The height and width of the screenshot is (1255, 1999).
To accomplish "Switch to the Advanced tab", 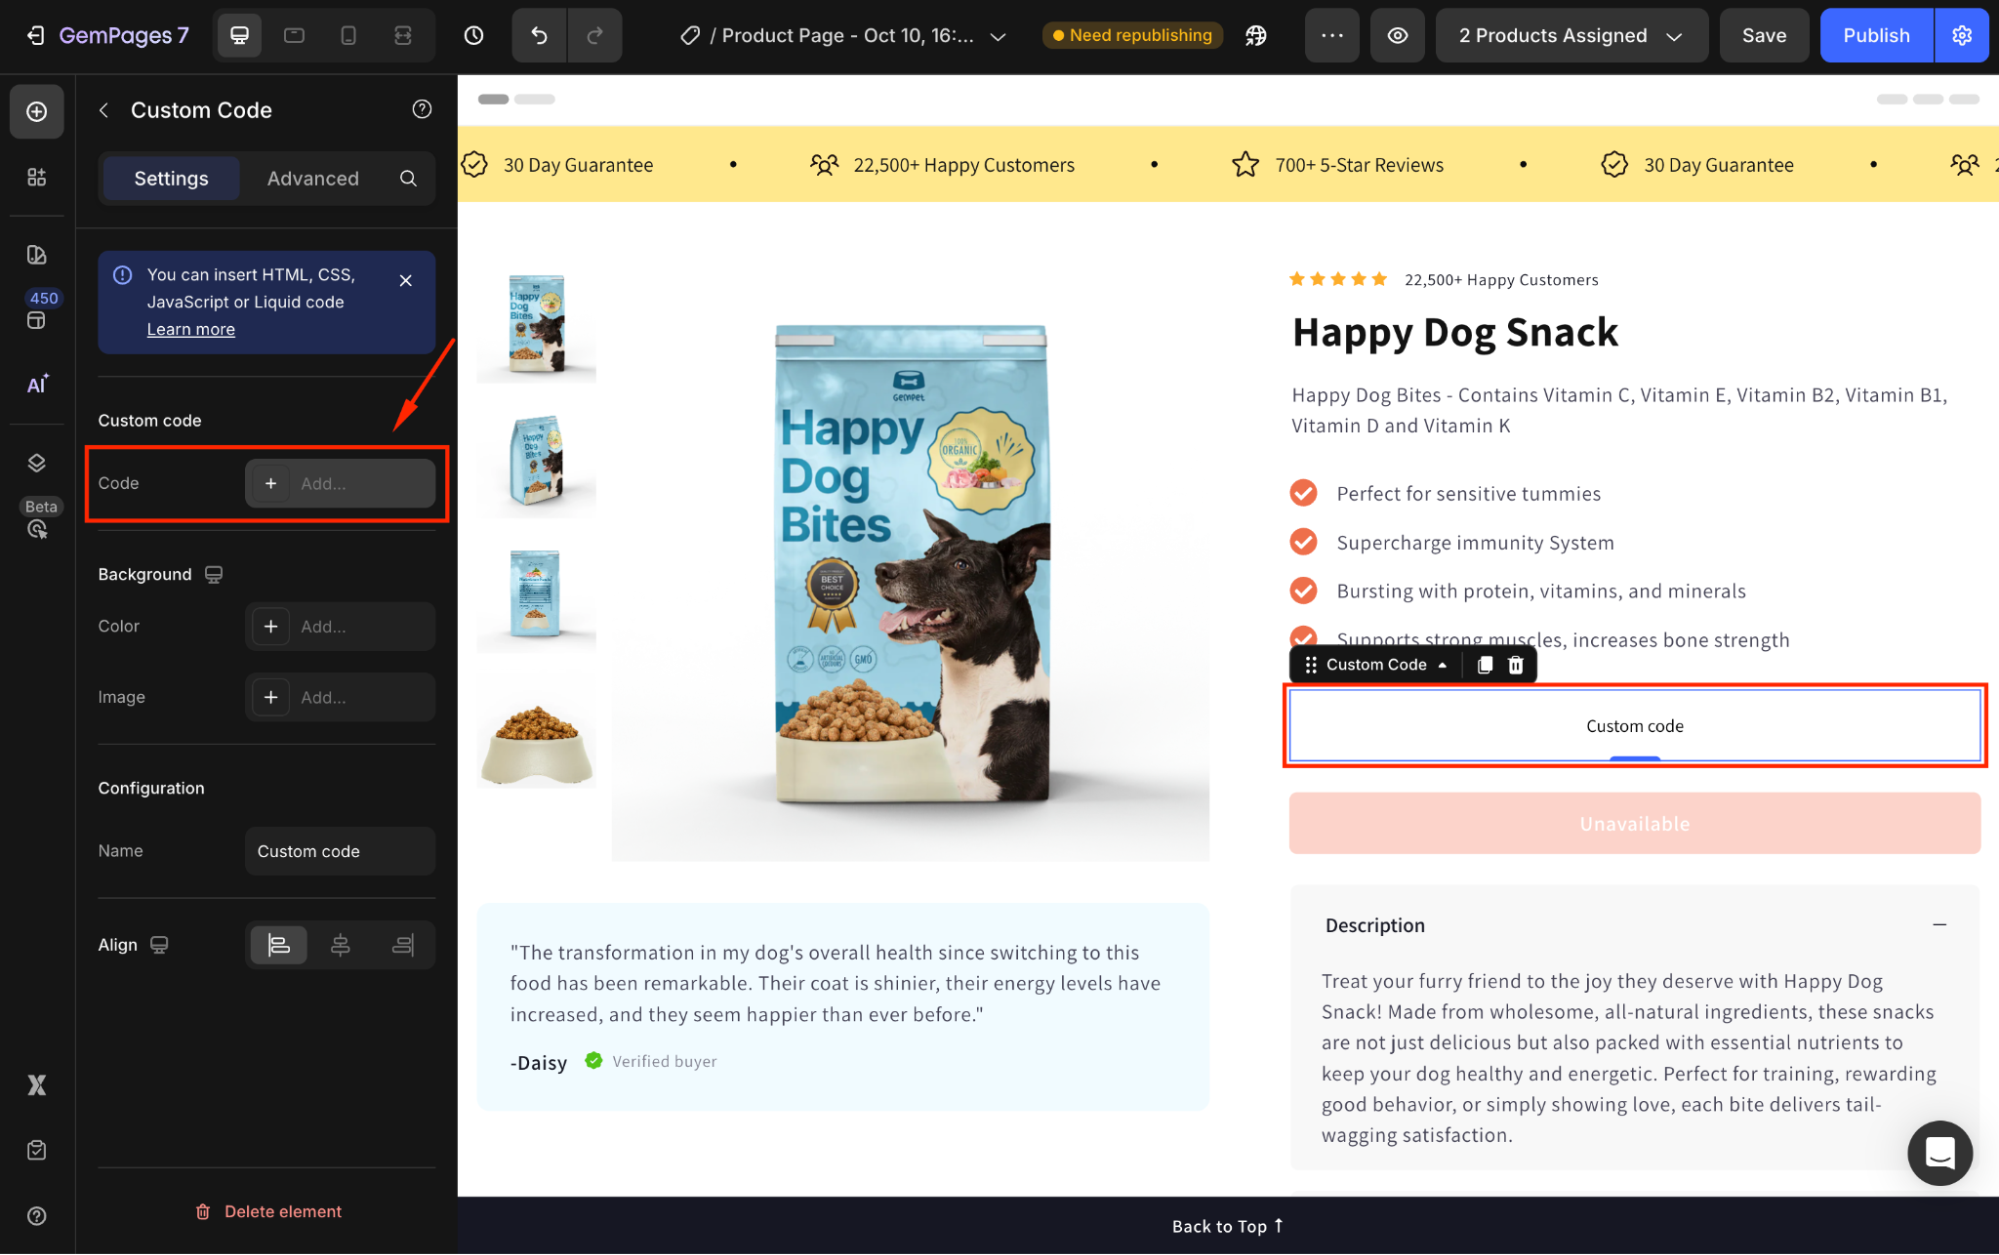I will coord(312,179).
